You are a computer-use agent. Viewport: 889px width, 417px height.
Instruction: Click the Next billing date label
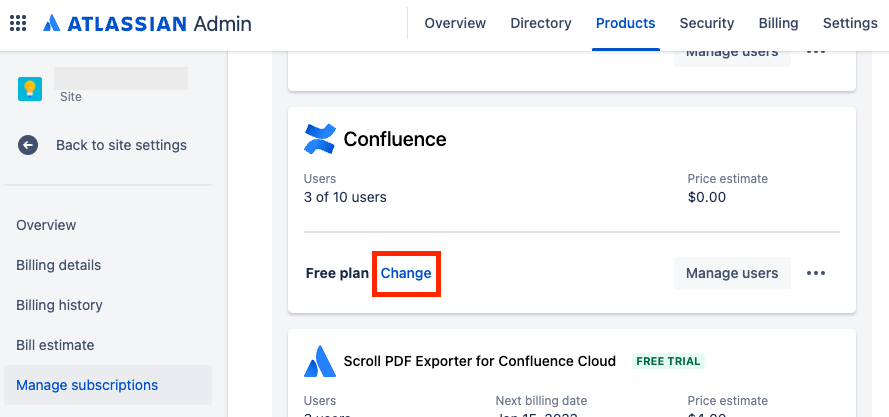[x=541, y=401]
